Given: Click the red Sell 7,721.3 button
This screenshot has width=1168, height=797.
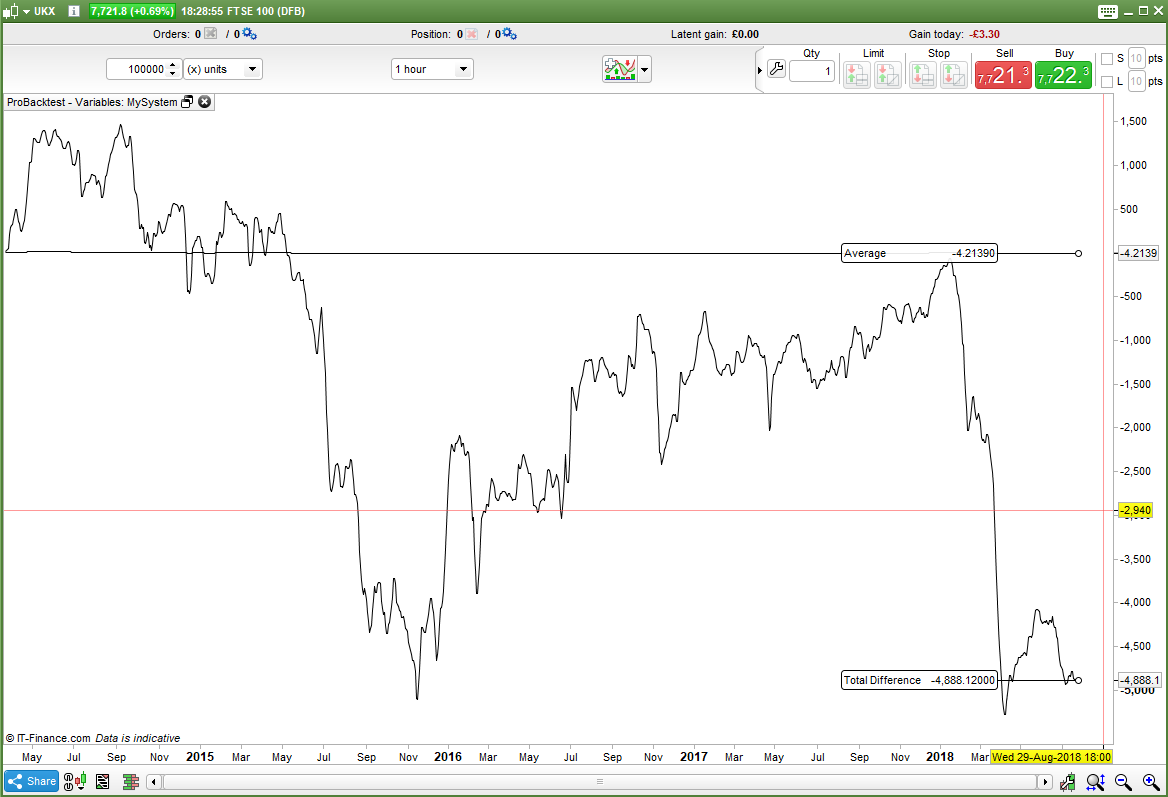Looking at the screenshot, I should tap(1001, 73).
